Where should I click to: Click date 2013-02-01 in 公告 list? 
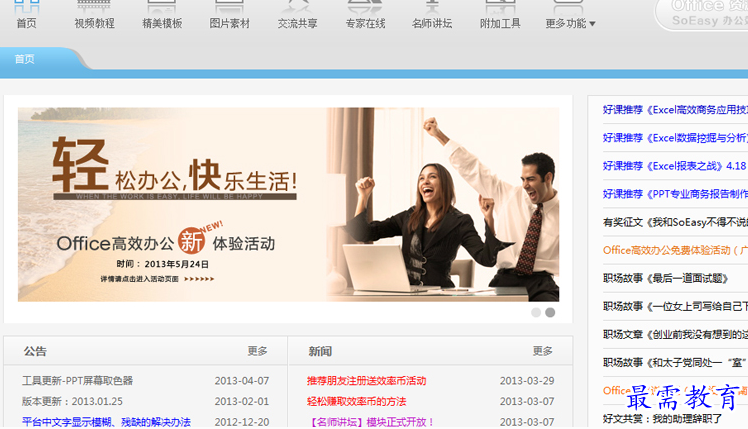[x=242, y=401]
